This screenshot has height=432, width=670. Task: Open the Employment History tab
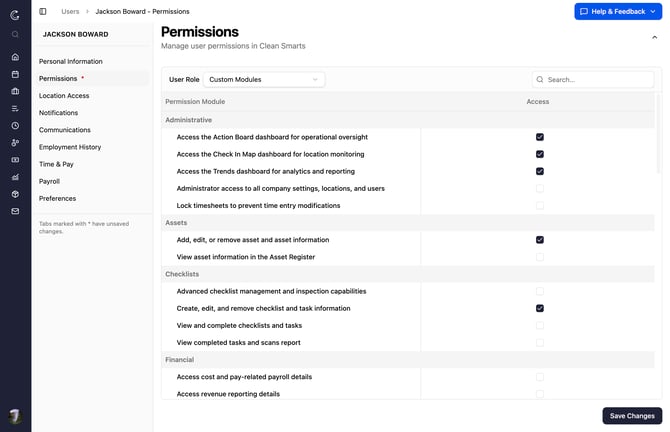coord(70,147)
